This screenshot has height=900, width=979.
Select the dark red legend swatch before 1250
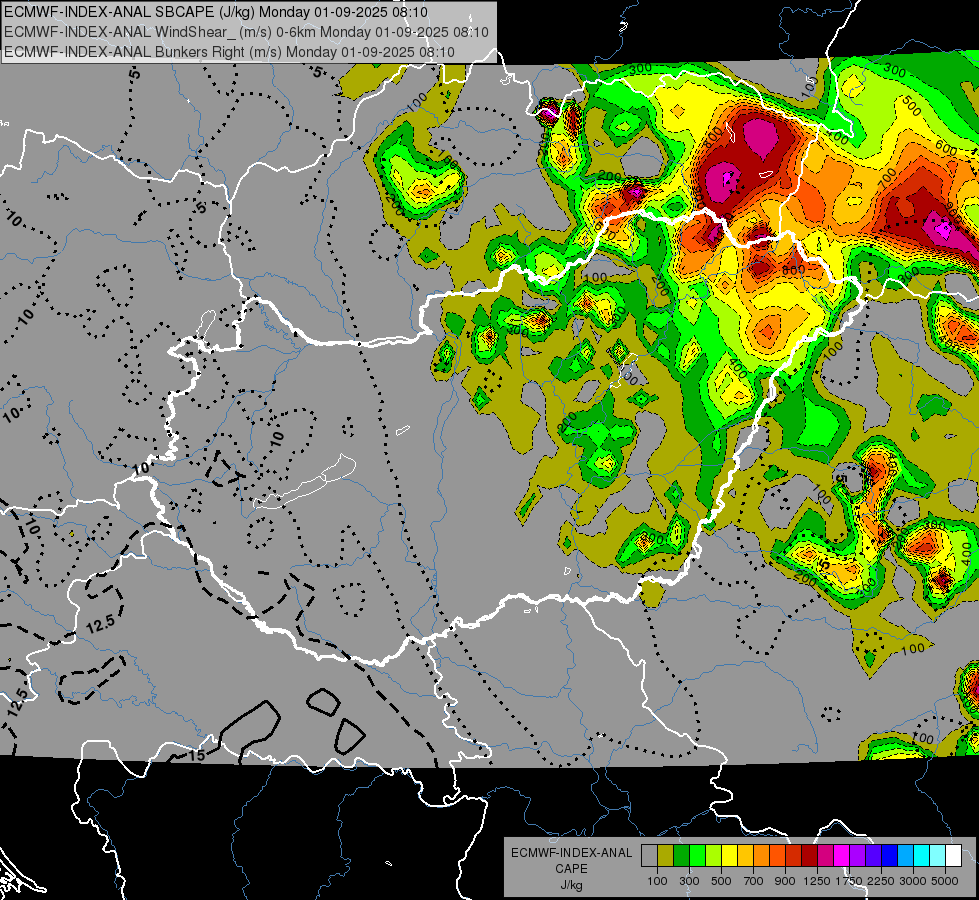810,856
